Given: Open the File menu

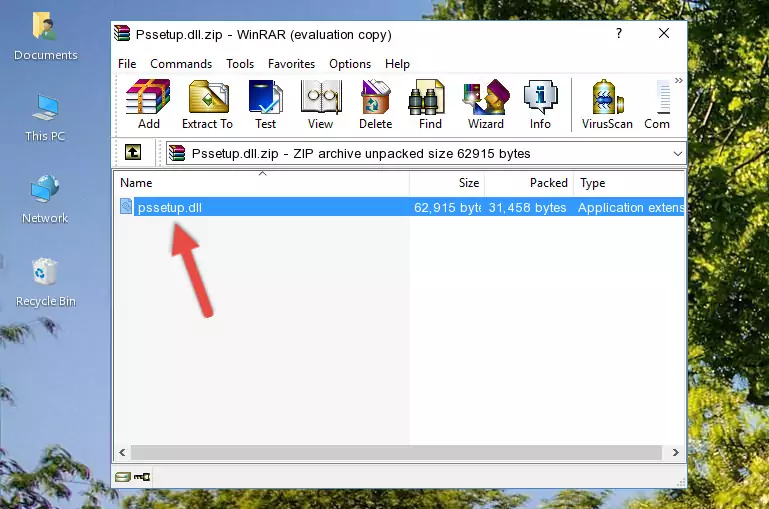Looking at the screenshot, I should pyautogui.click(x=127, y=64).
